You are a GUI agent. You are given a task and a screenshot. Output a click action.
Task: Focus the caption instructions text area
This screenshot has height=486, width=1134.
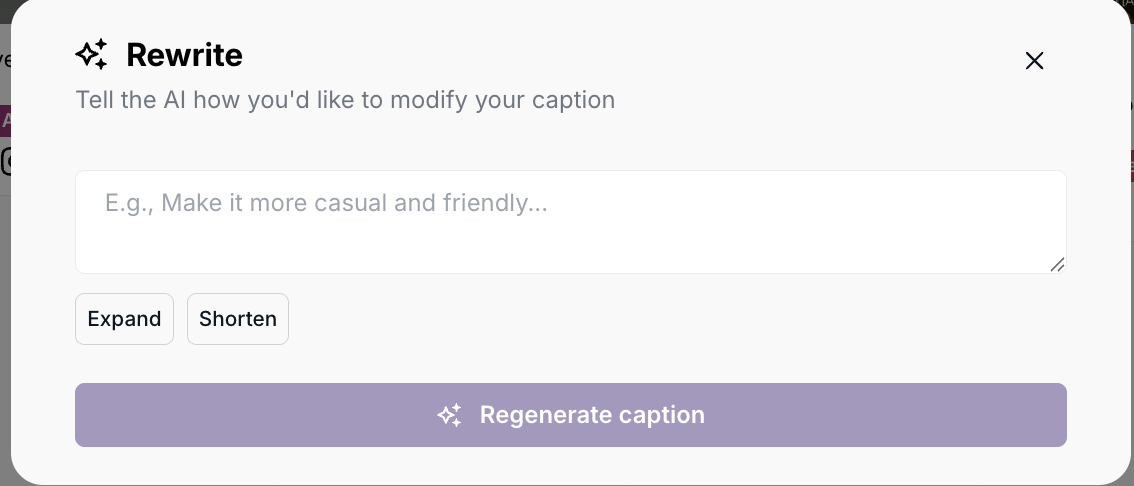click(x=570, y=221)
